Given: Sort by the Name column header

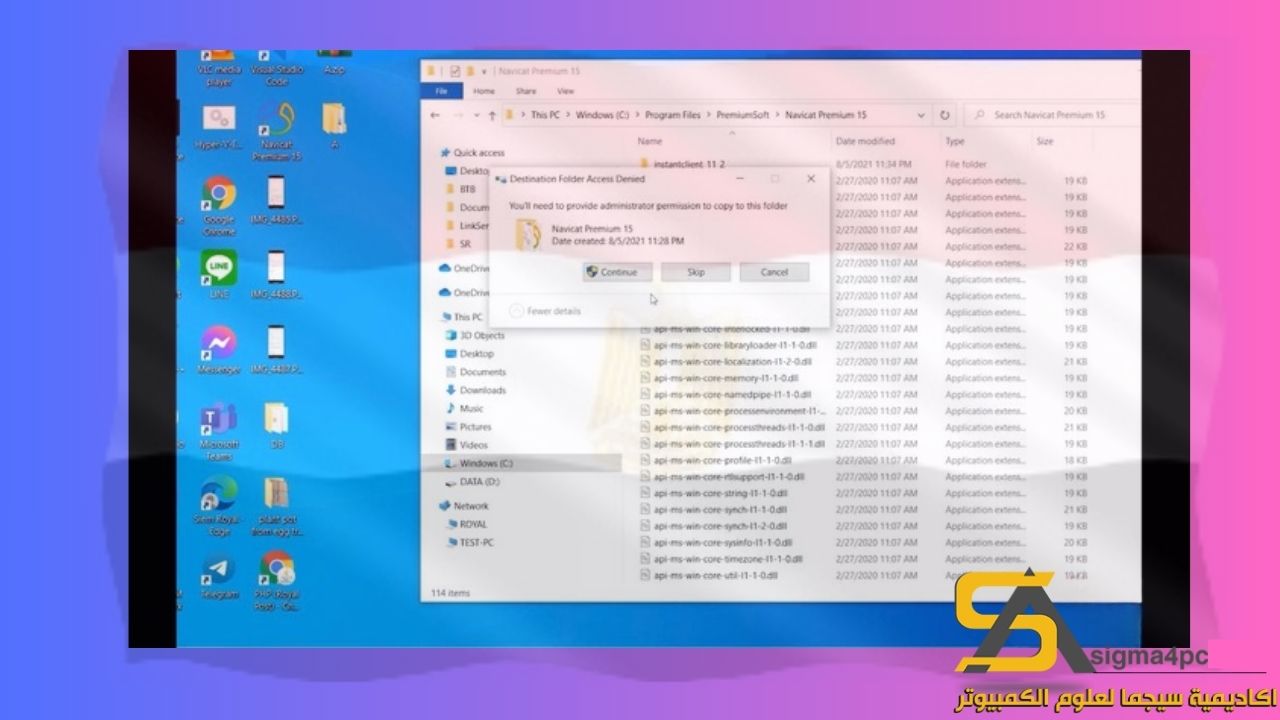Looking at the screenshot, I should [650, 141].
